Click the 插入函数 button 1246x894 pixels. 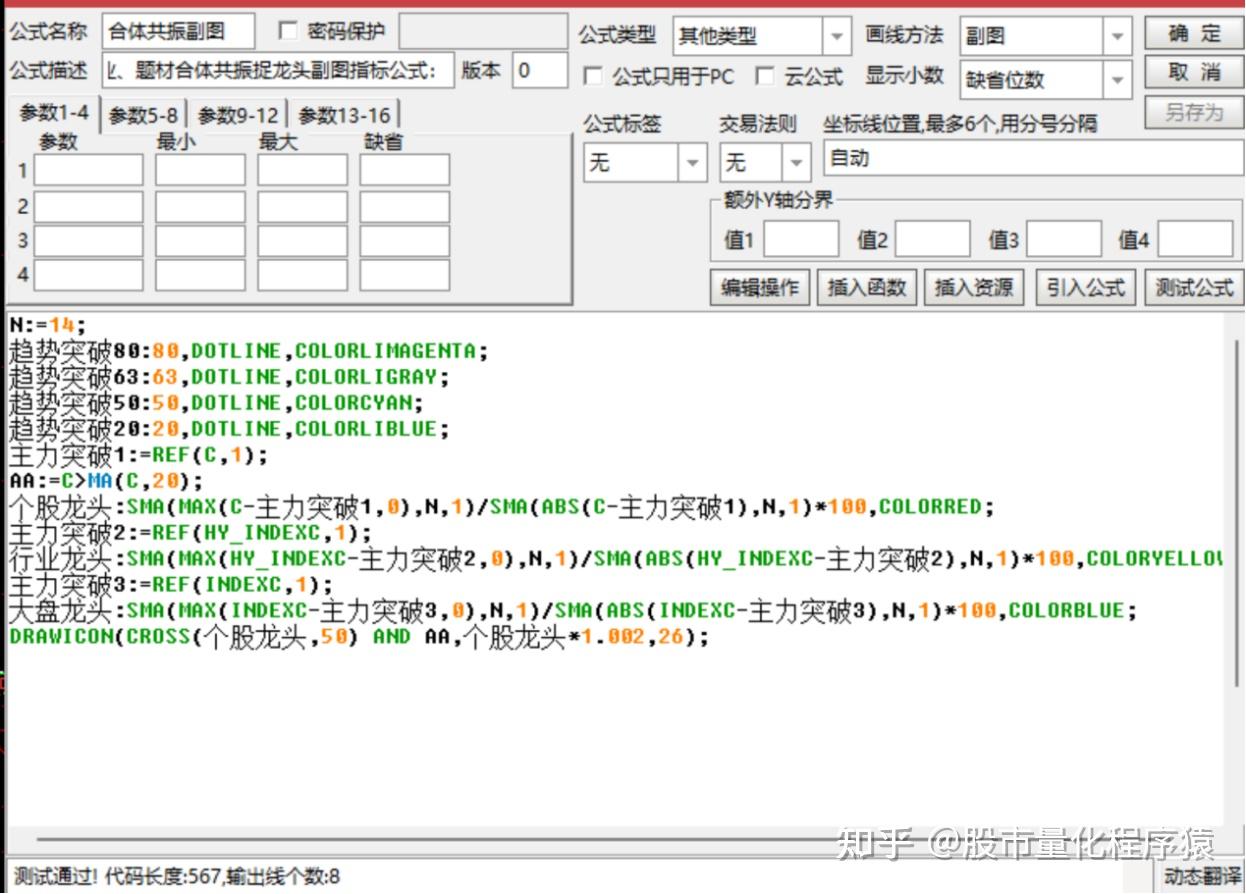tap(867, 288)
